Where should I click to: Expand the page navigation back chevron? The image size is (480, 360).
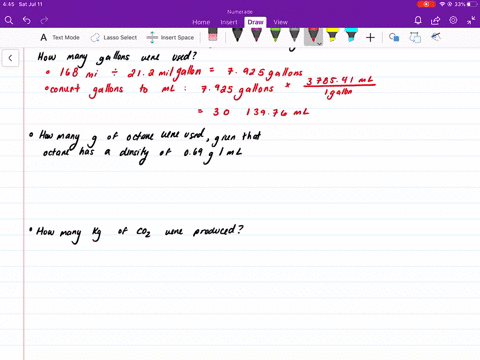pos(10,58)
